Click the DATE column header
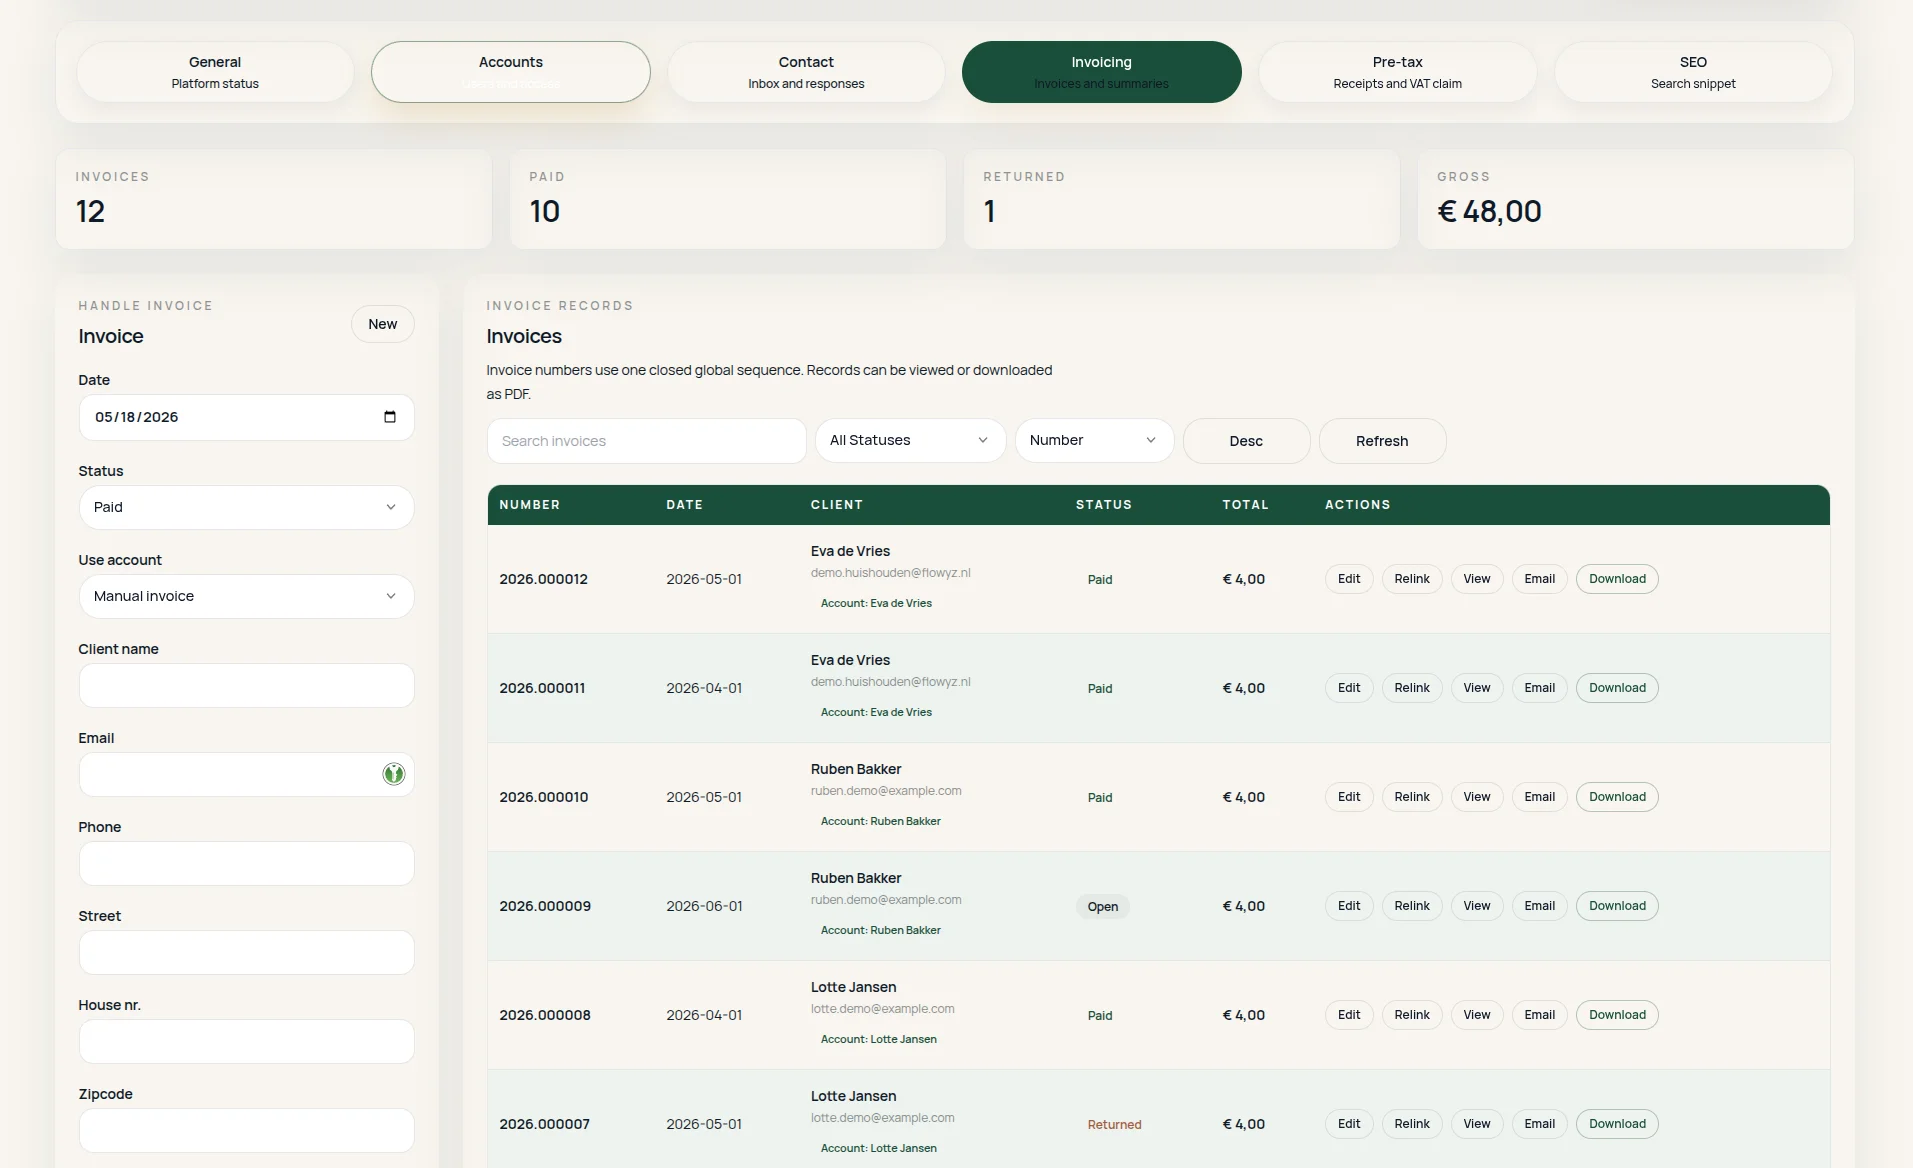 tap(684, 505)
